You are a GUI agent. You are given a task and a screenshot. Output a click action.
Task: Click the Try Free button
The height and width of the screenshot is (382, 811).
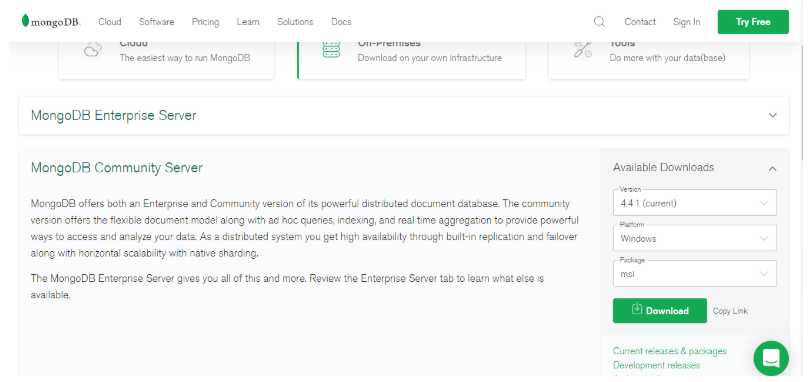[x=753, y=22]
